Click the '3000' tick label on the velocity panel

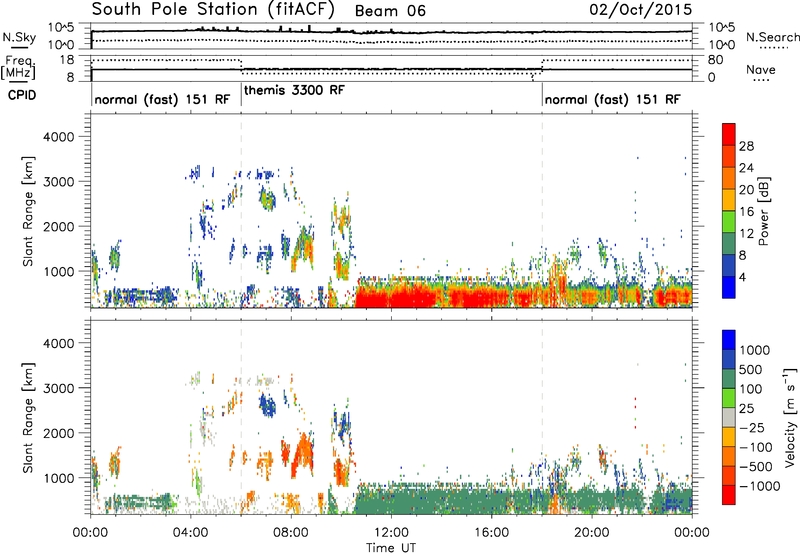click(58, 388)
